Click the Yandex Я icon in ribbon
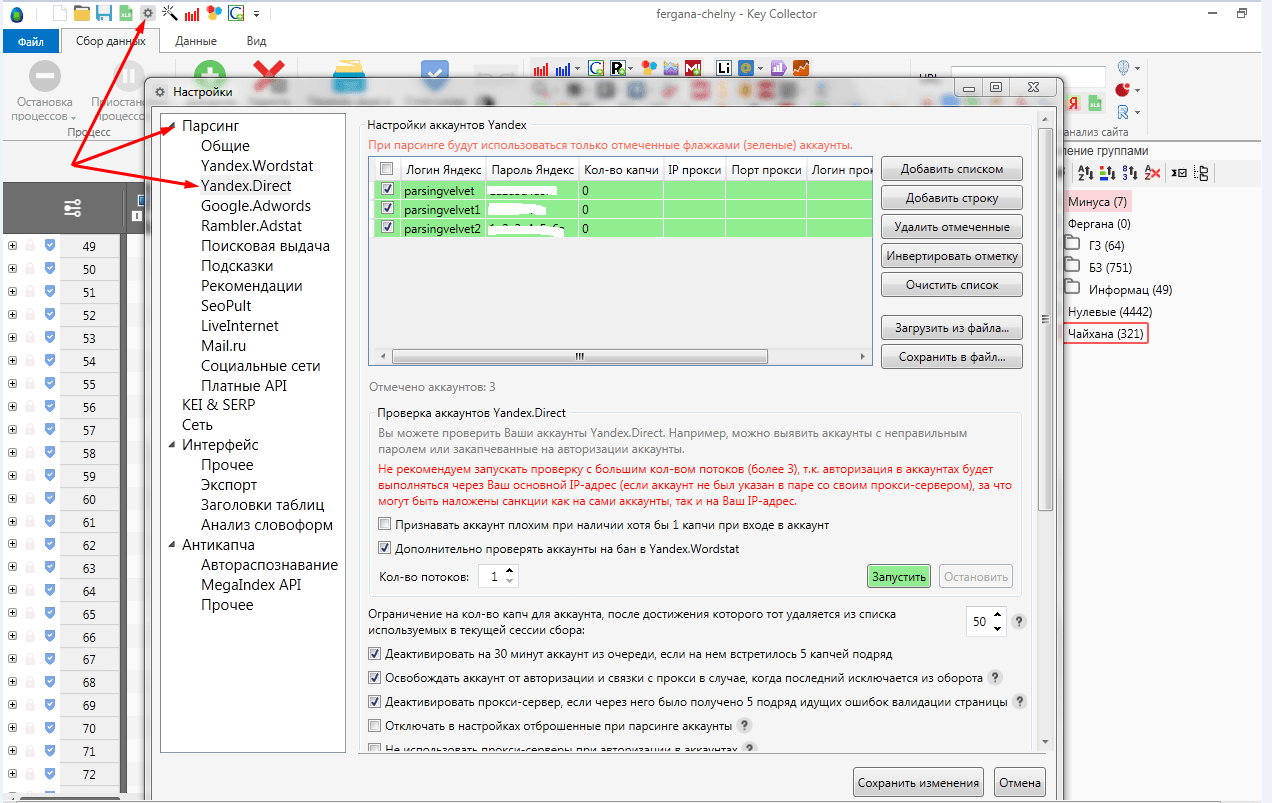1272x803 pixels. tap(1073, 103)
